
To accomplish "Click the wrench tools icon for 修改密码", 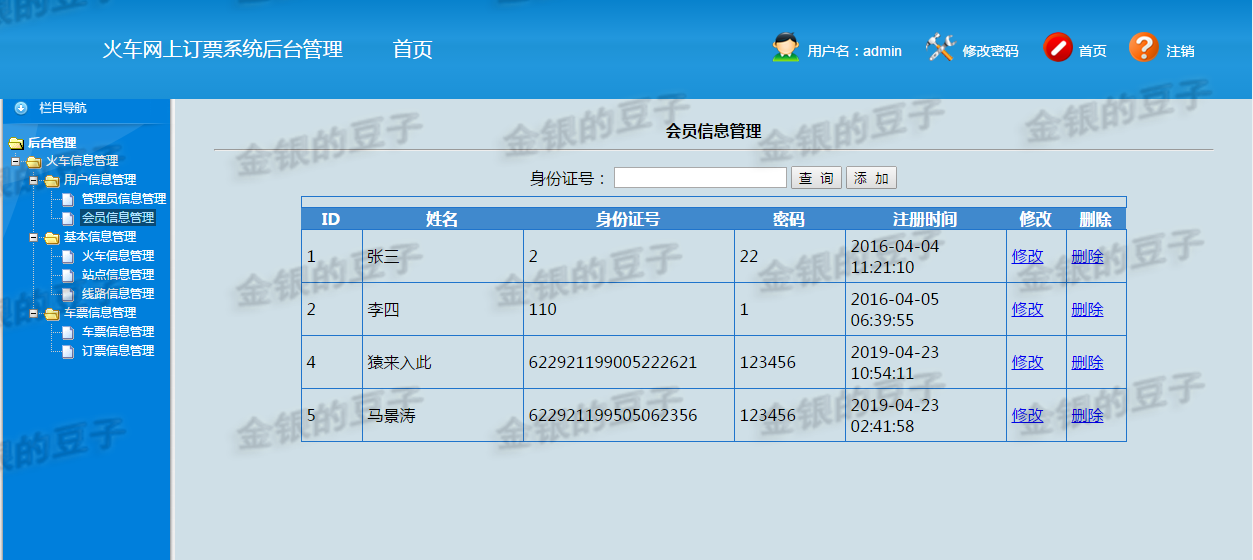I will click(x=940, y=48).
